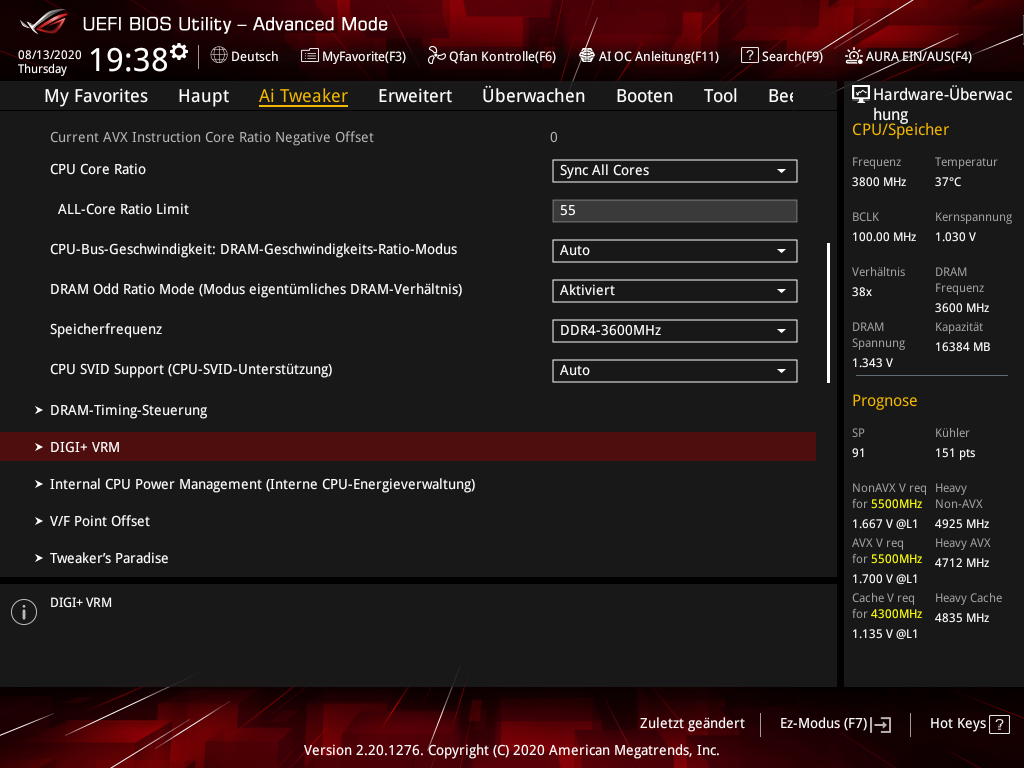Open the Tool tab
The height and width of the screenshot is (768, 1024).
(720, 96)
